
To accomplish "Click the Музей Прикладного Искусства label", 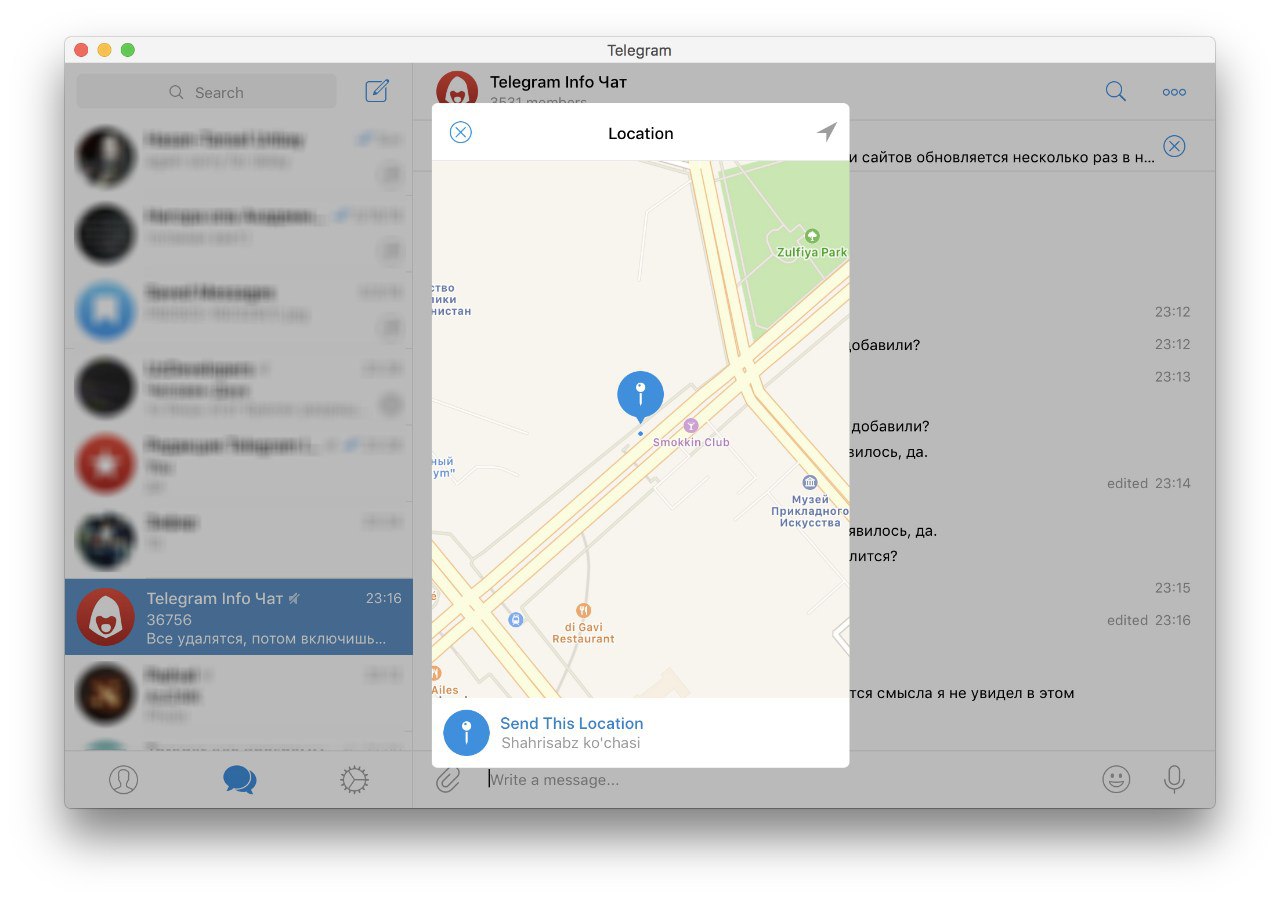I will 810,511.
